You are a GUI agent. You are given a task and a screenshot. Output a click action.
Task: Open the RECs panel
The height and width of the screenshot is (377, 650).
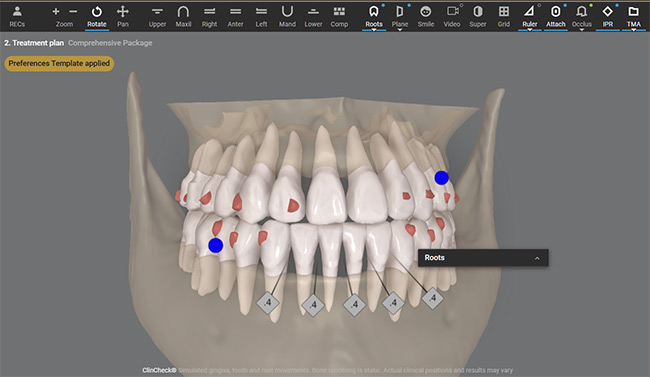17,17
